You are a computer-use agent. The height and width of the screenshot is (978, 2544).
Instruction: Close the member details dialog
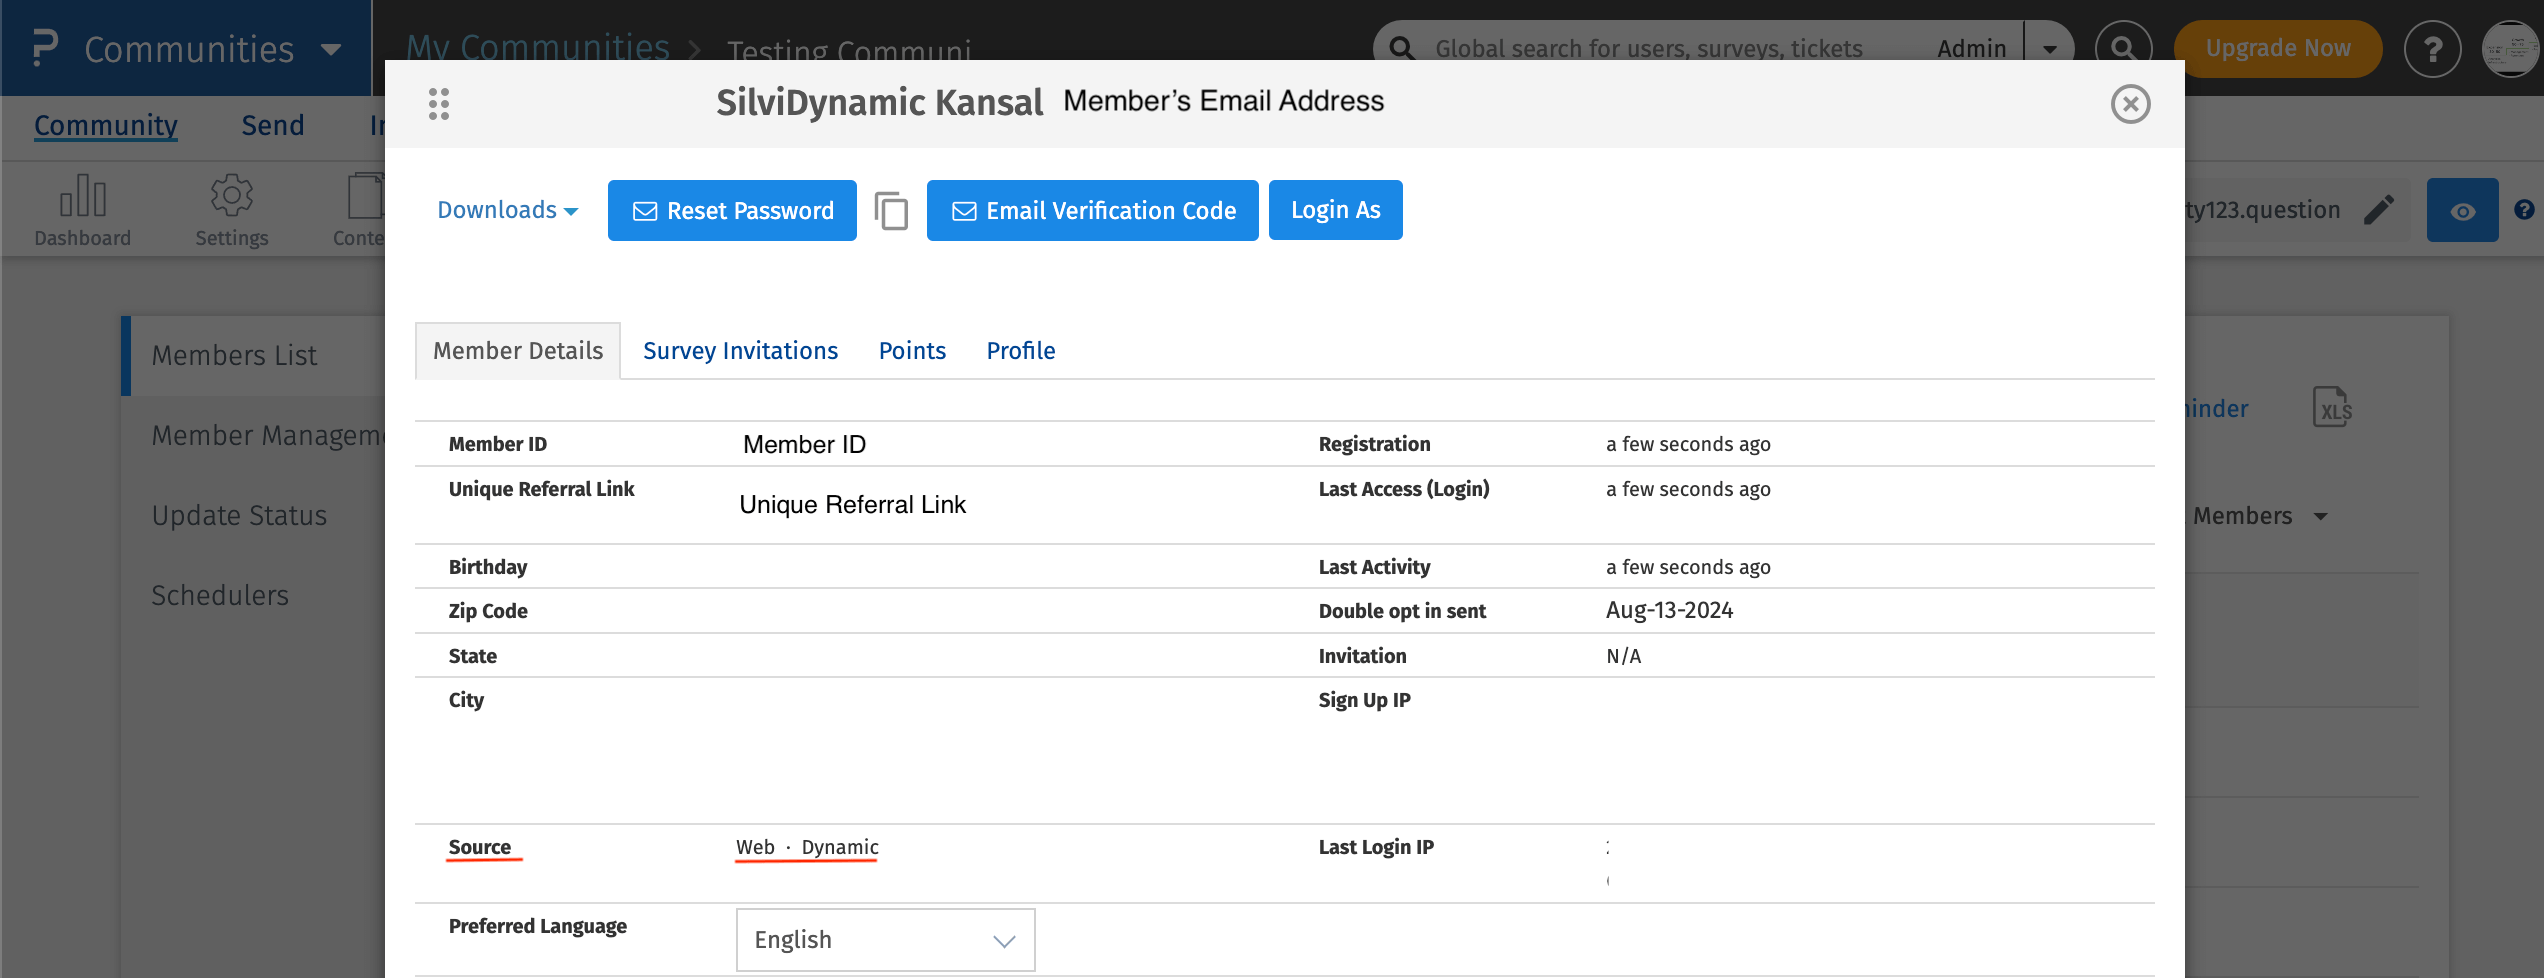[x=2130, y=104]
